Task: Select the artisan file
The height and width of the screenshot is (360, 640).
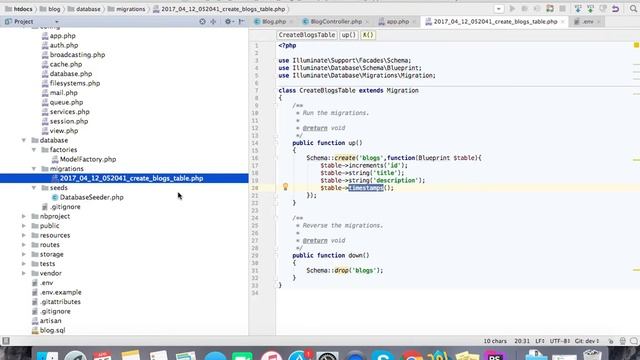Action: (46, 321)
